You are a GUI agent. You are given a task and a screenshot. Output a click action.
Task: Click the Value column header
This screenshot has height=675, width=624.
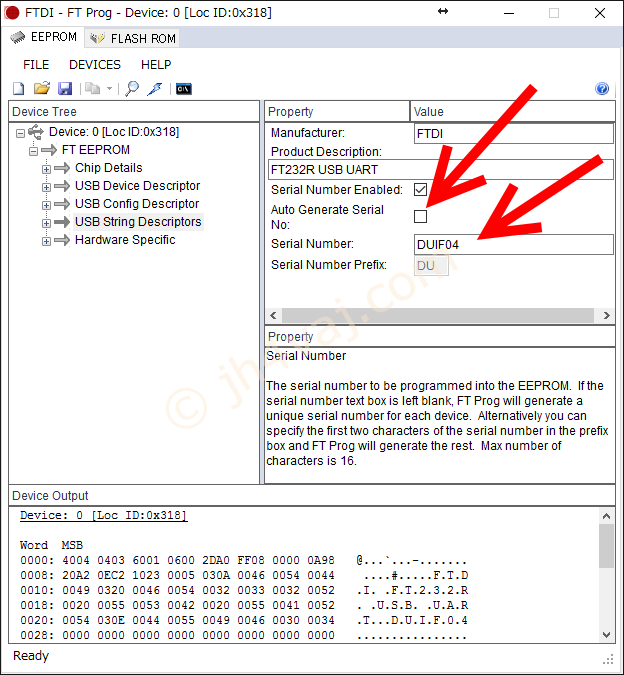pyautogui.click(x=513, y=111)
